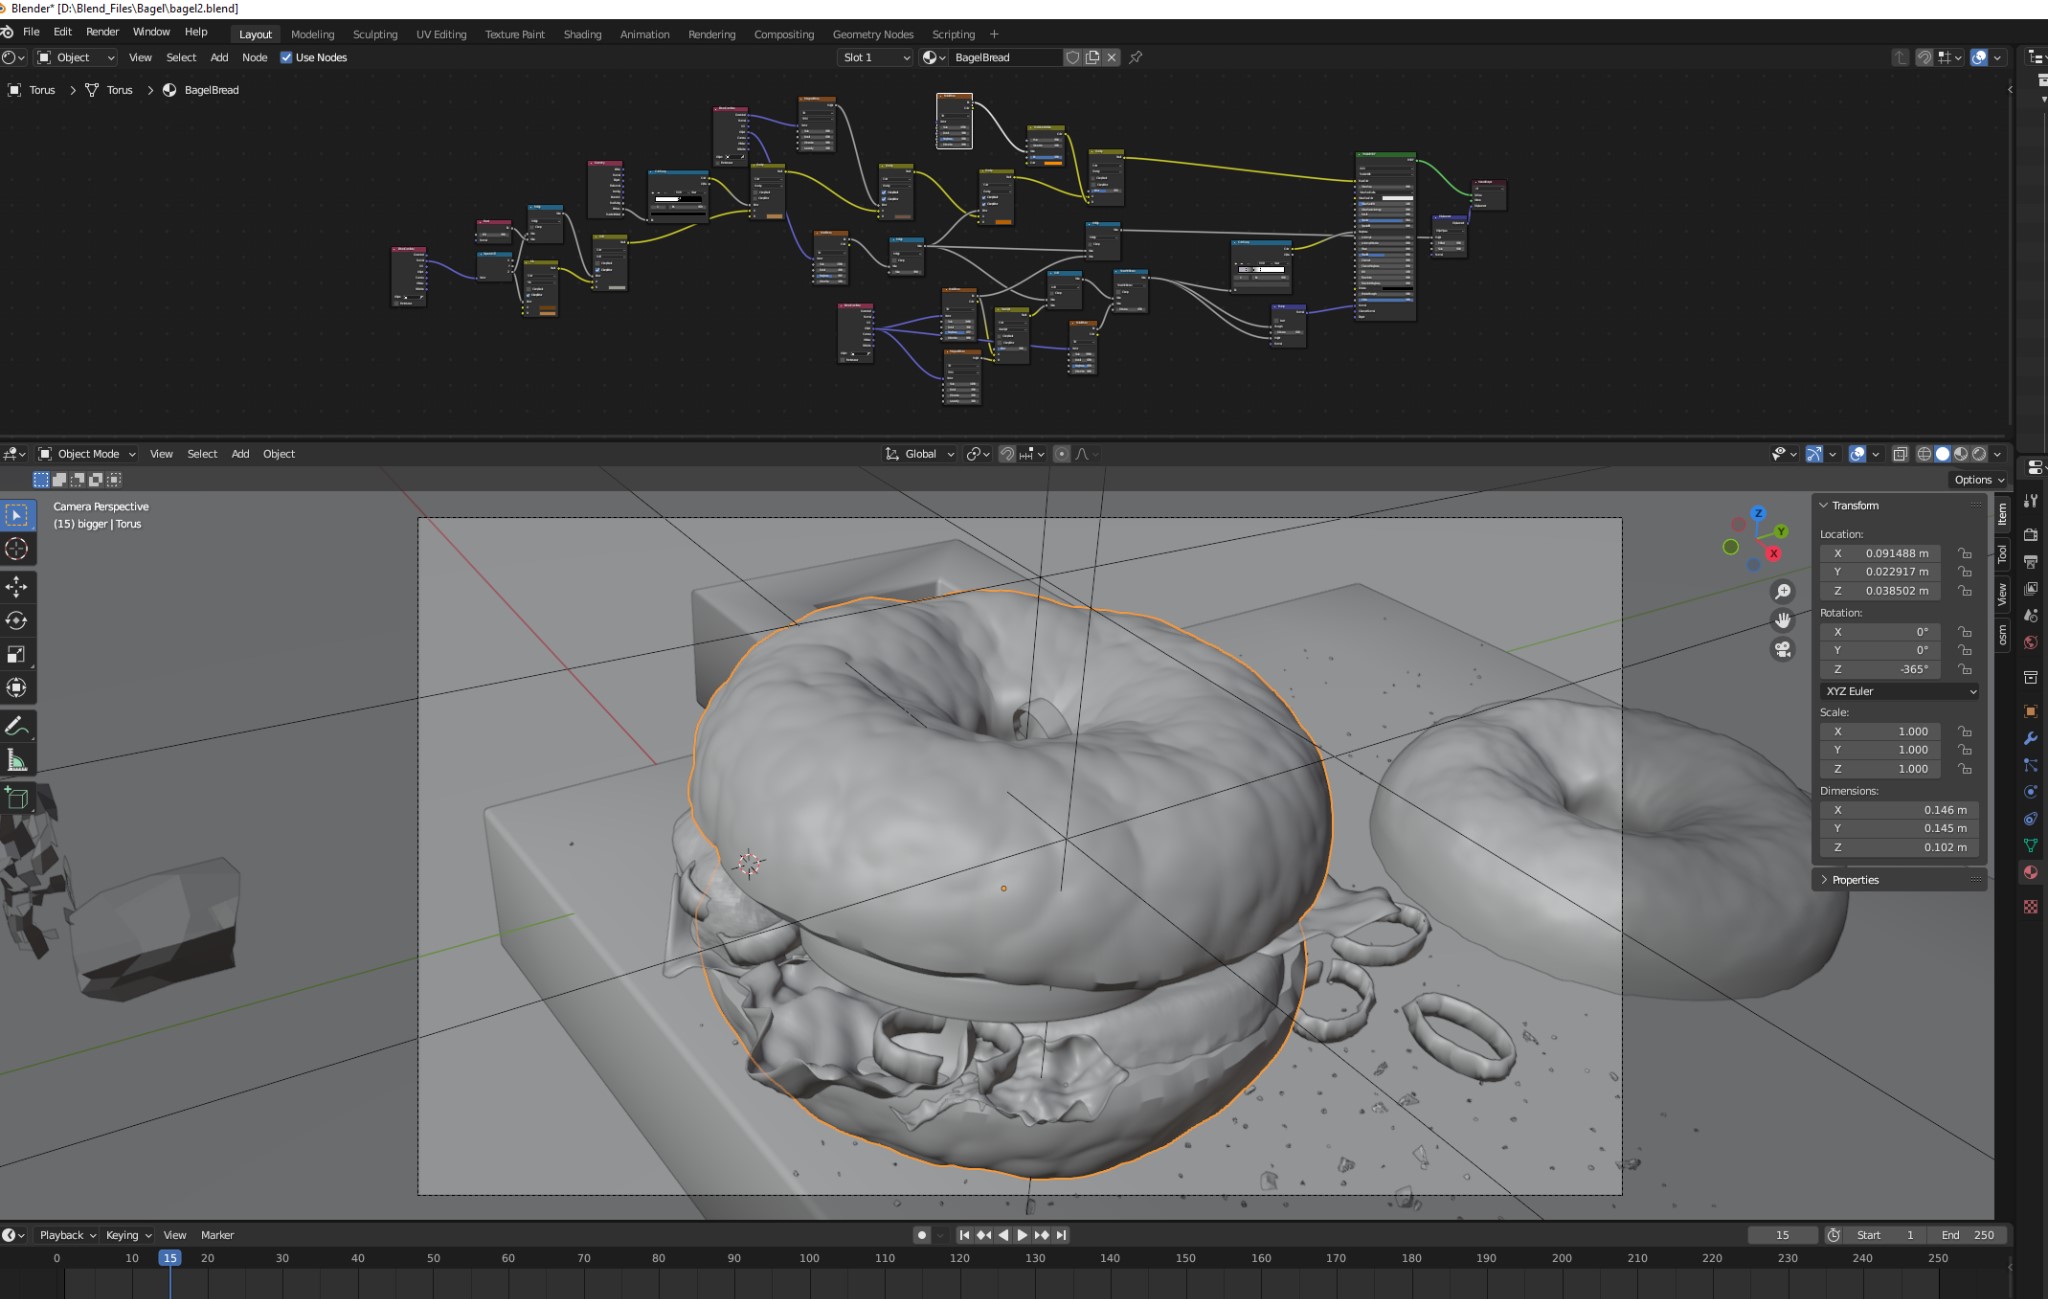
Task: Toggle the Use Nodes checkbox
Action: click(287, 57)
